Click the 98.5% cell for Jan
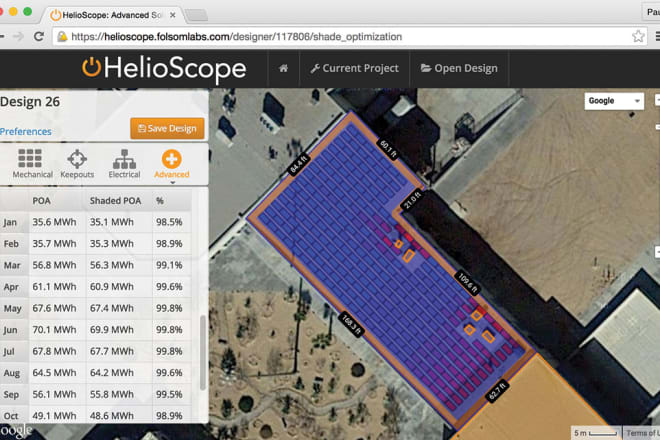This screenshot has height=440, width=660. pyautogui.click(x=169, y=222)
